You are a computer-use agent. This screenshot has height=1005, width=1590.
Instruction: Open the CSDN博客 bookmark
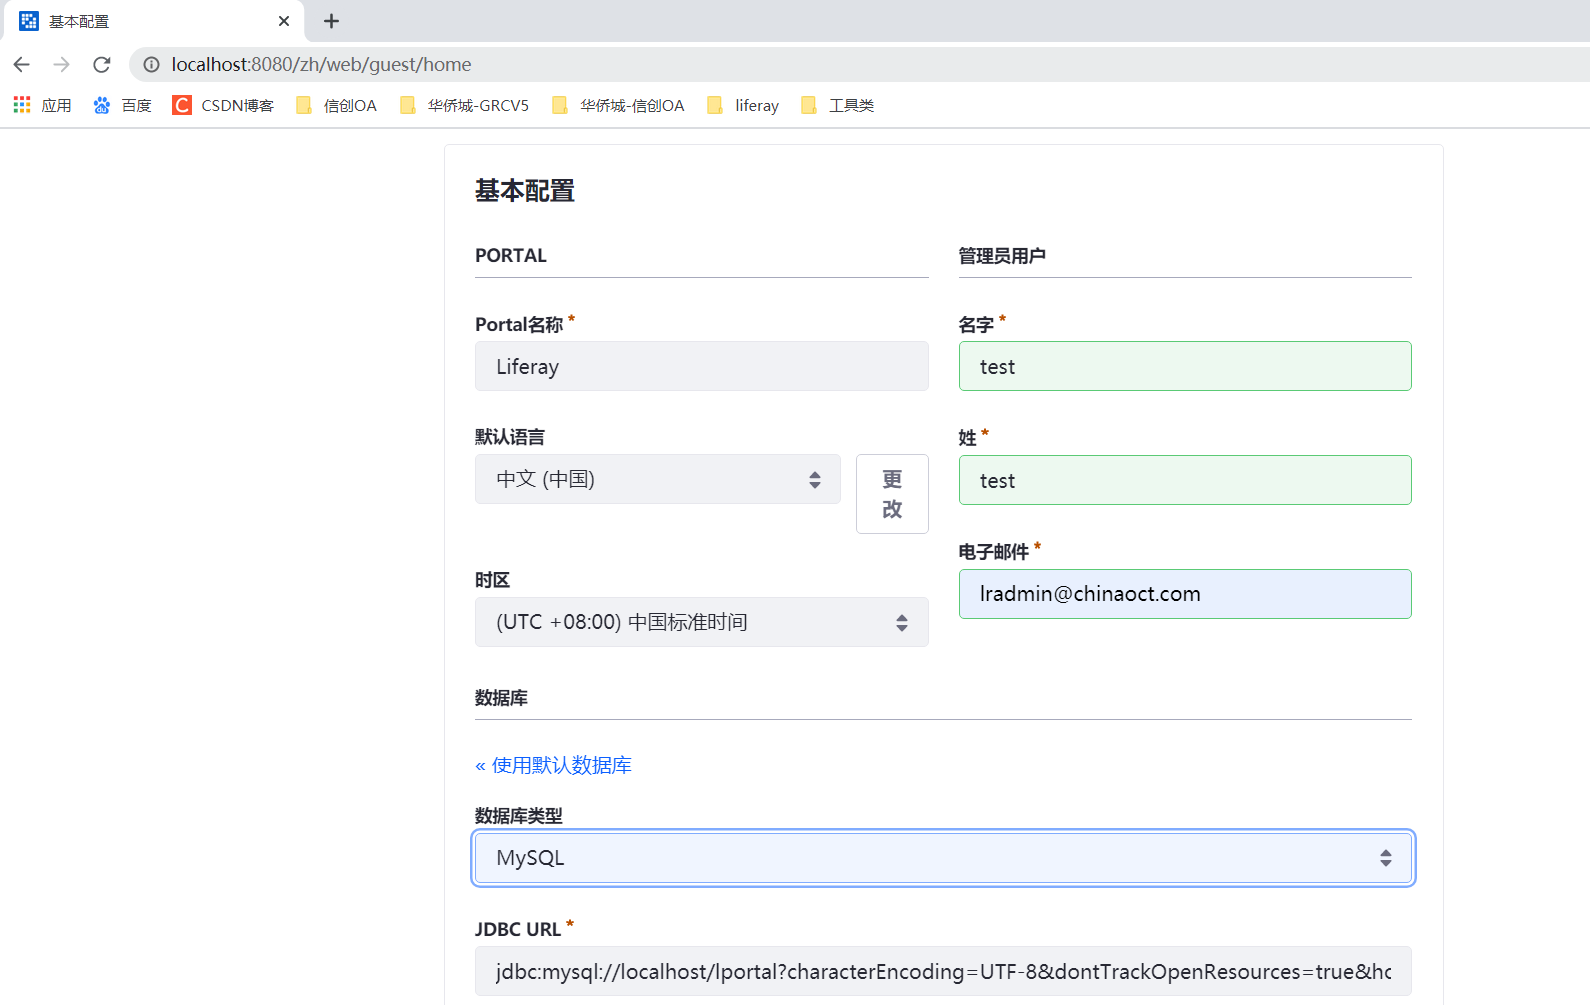[x=223, y=105]
